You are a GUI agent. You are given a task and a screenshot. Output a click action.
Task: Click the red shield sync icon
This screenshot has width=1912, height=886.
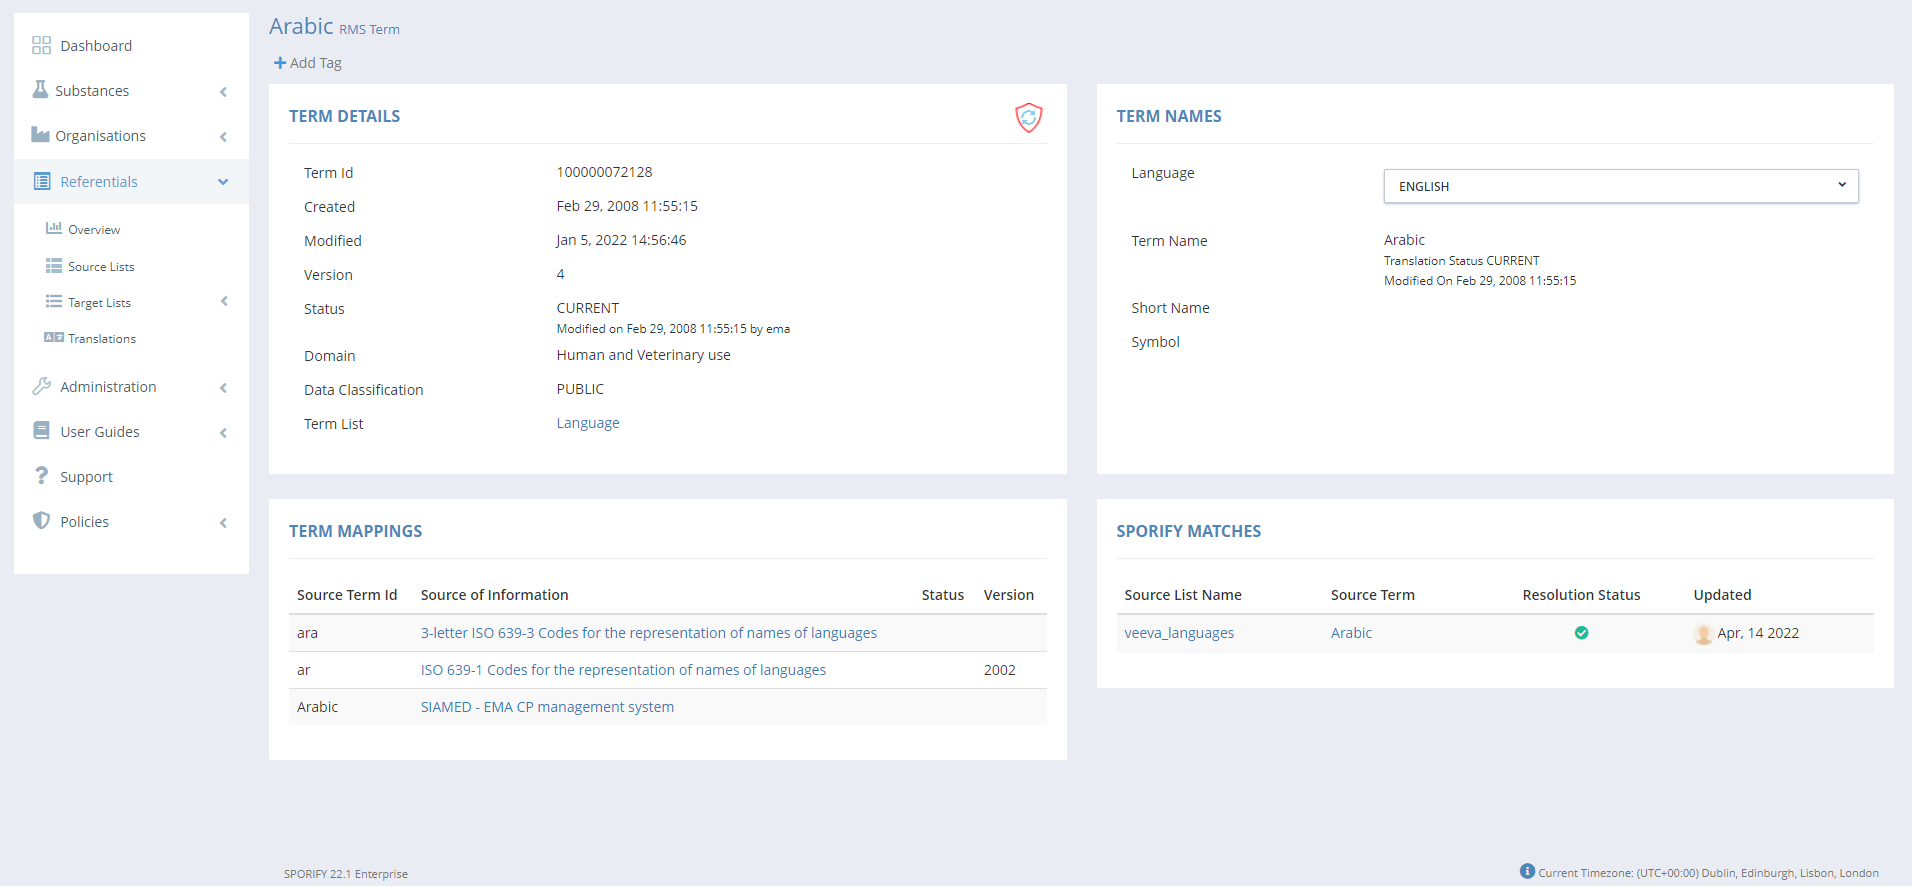1028,118
